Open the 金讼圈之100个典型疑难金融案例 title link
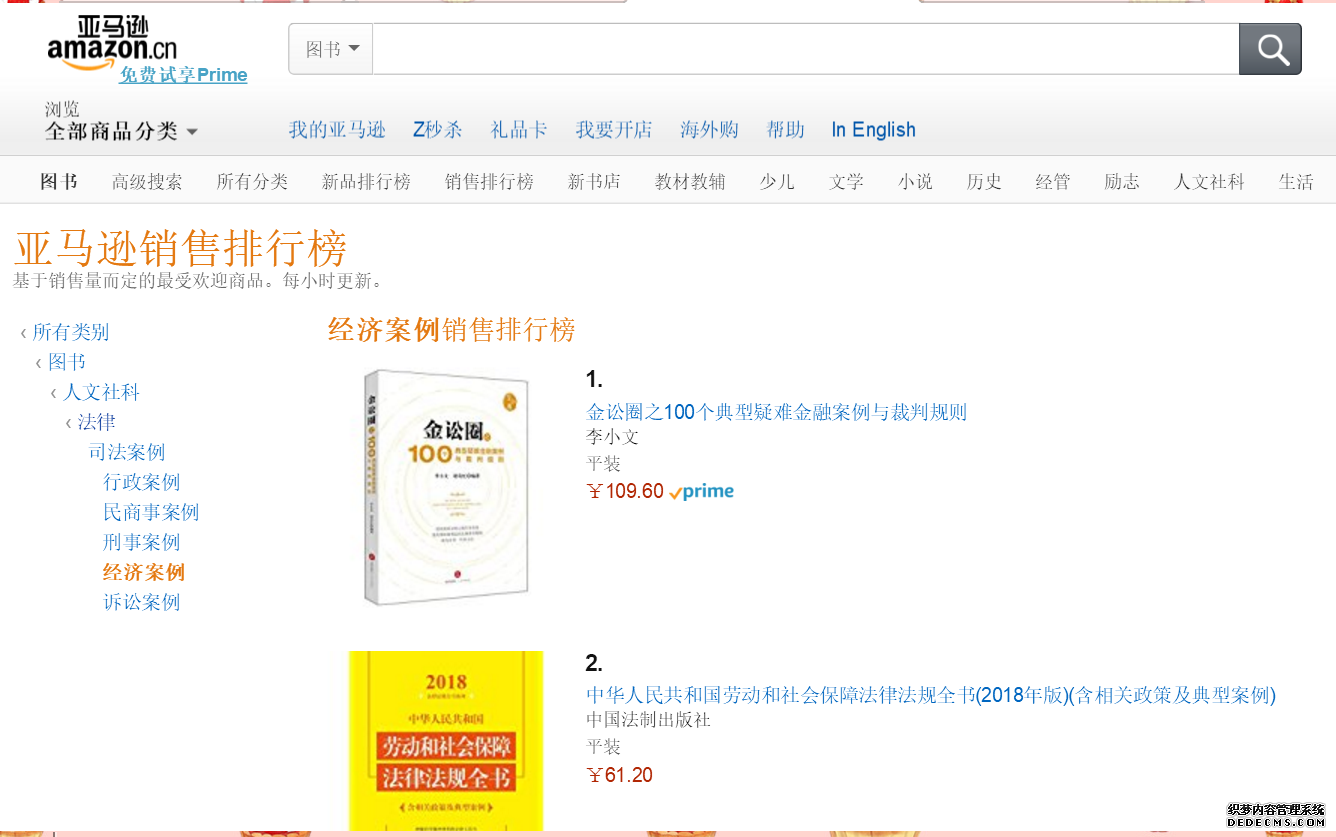 pyautogui.click(x=776, y=412)
